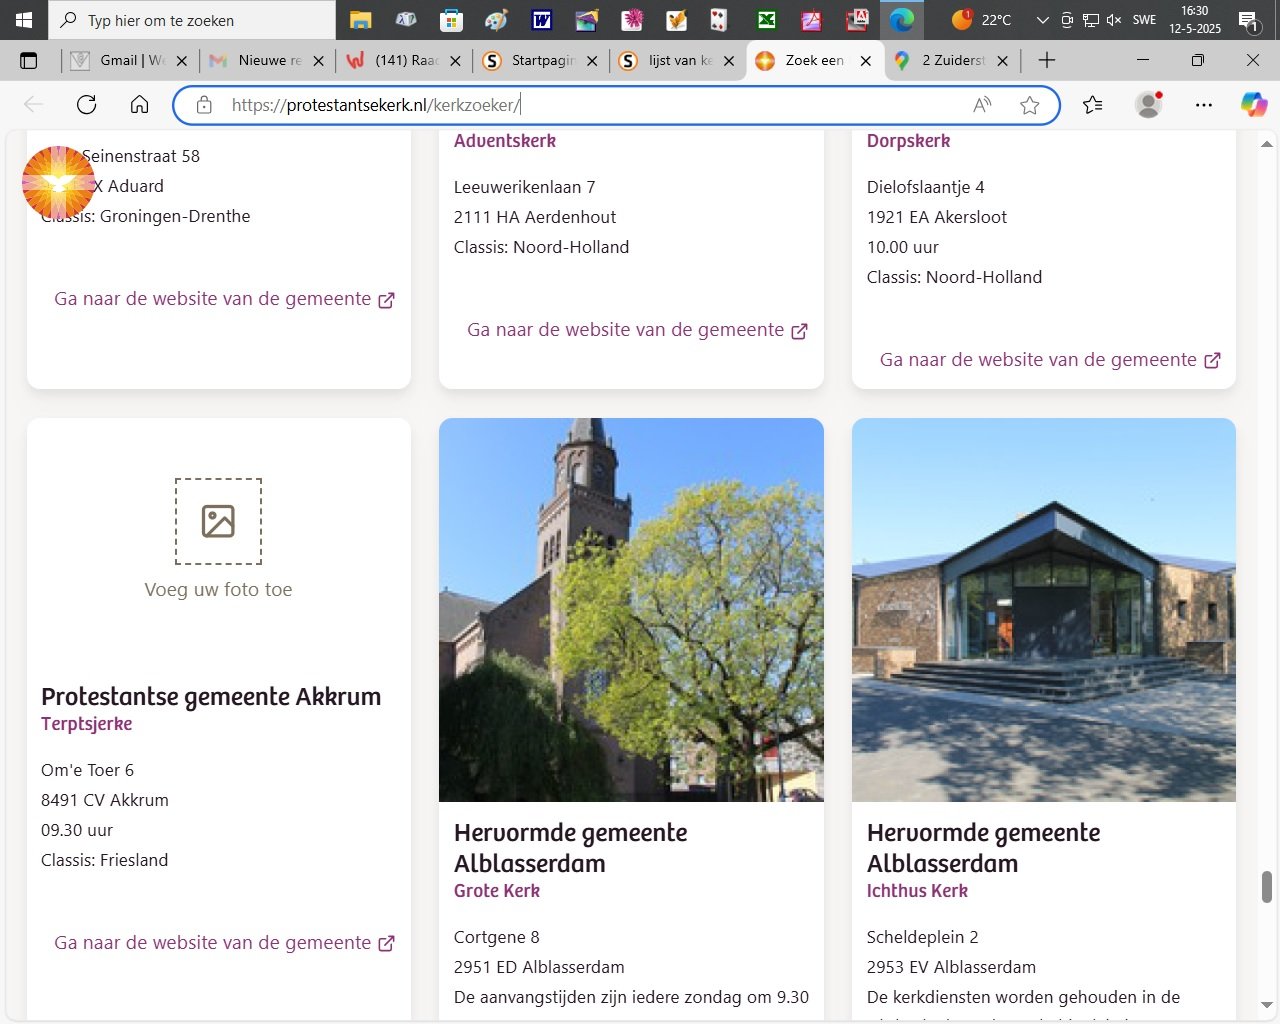Go to browser home page
1280x1024 pixels.
pos(140,105)
